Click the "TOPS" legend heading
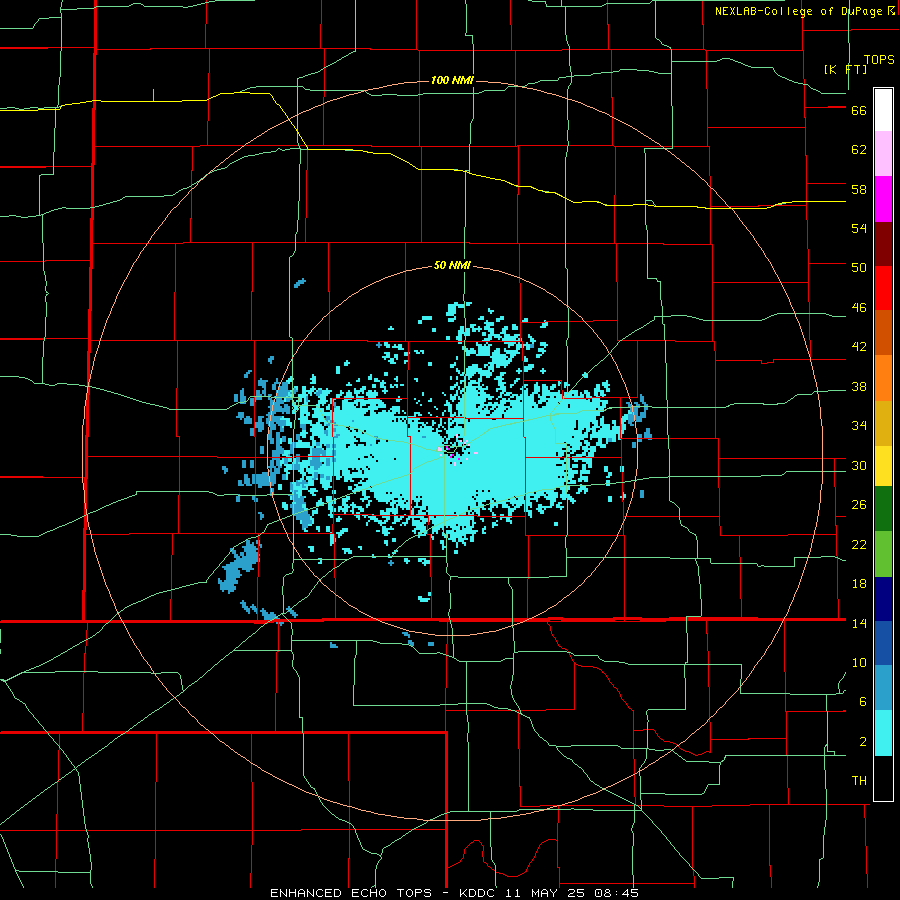900x900 pixels. tap(879, 60)
